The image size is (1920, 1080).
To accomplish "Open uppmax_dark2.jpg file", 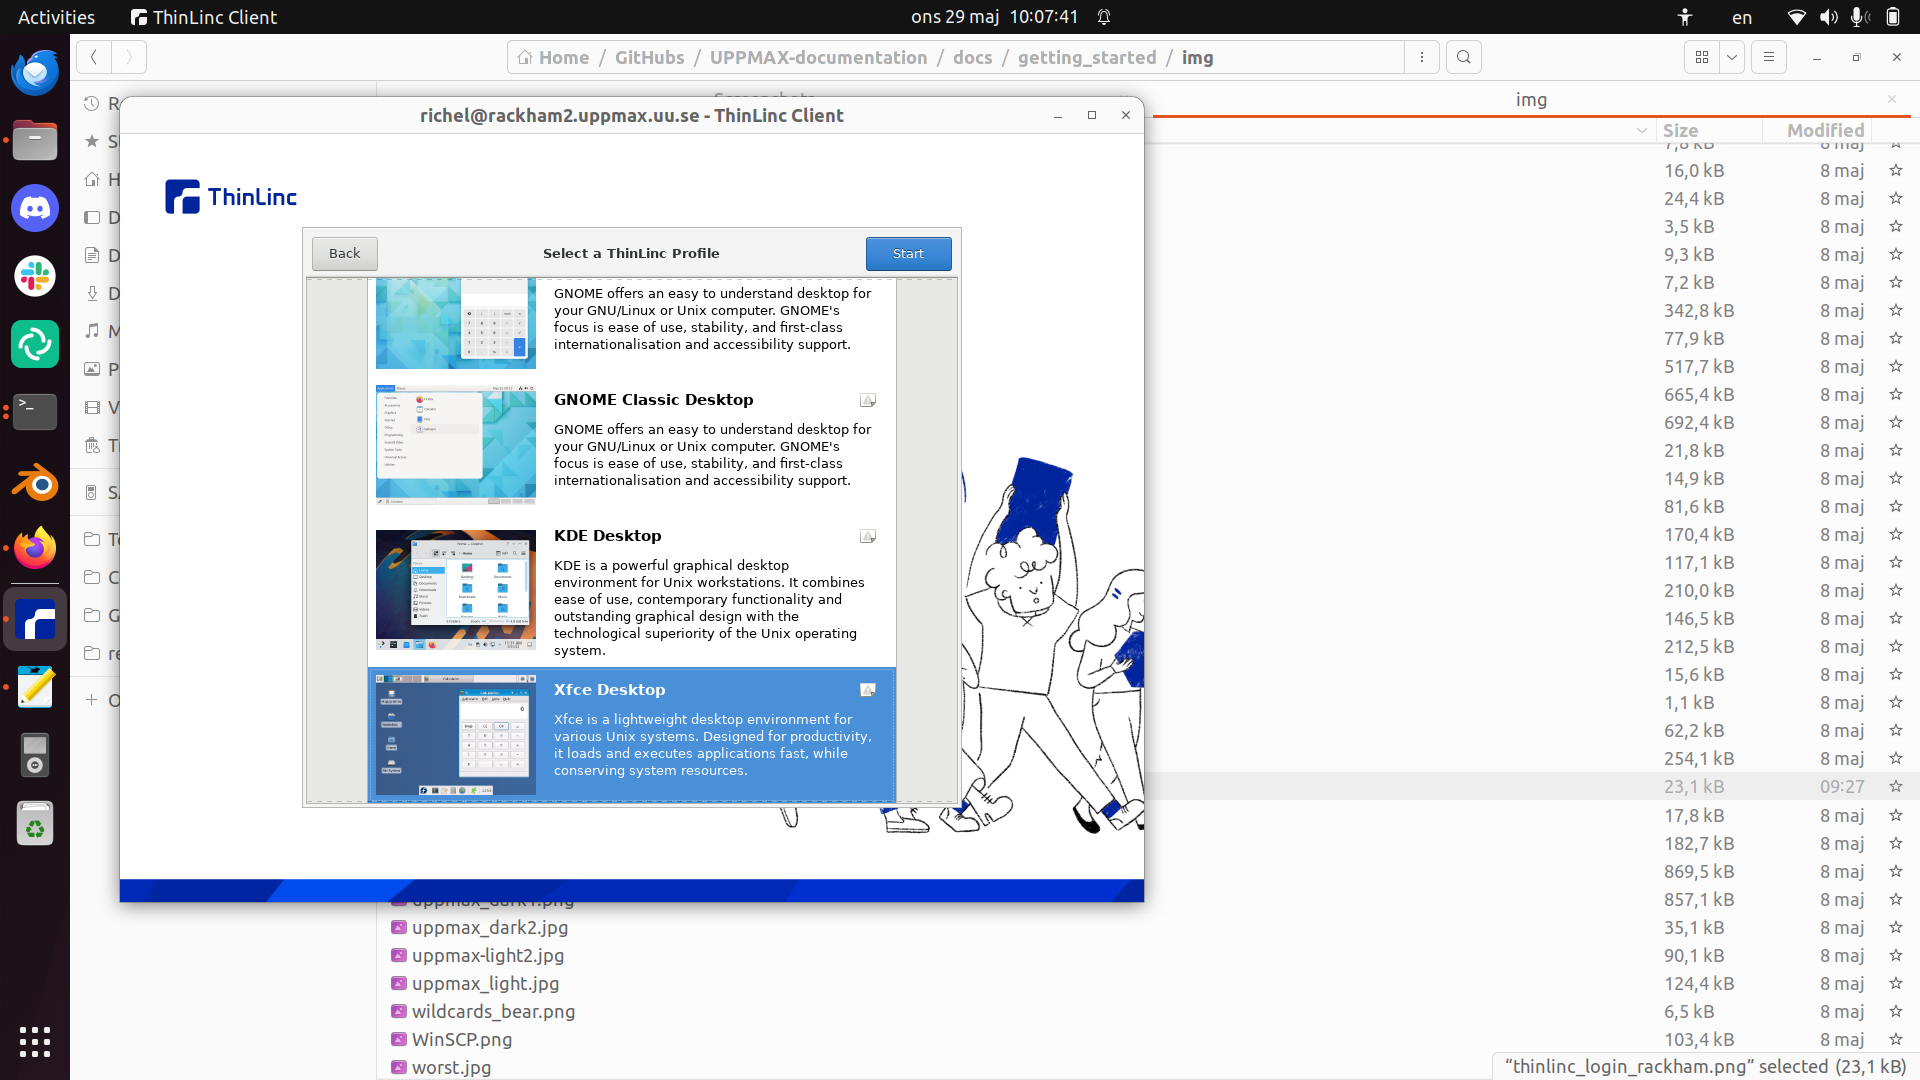I will [x=489, y=928].
